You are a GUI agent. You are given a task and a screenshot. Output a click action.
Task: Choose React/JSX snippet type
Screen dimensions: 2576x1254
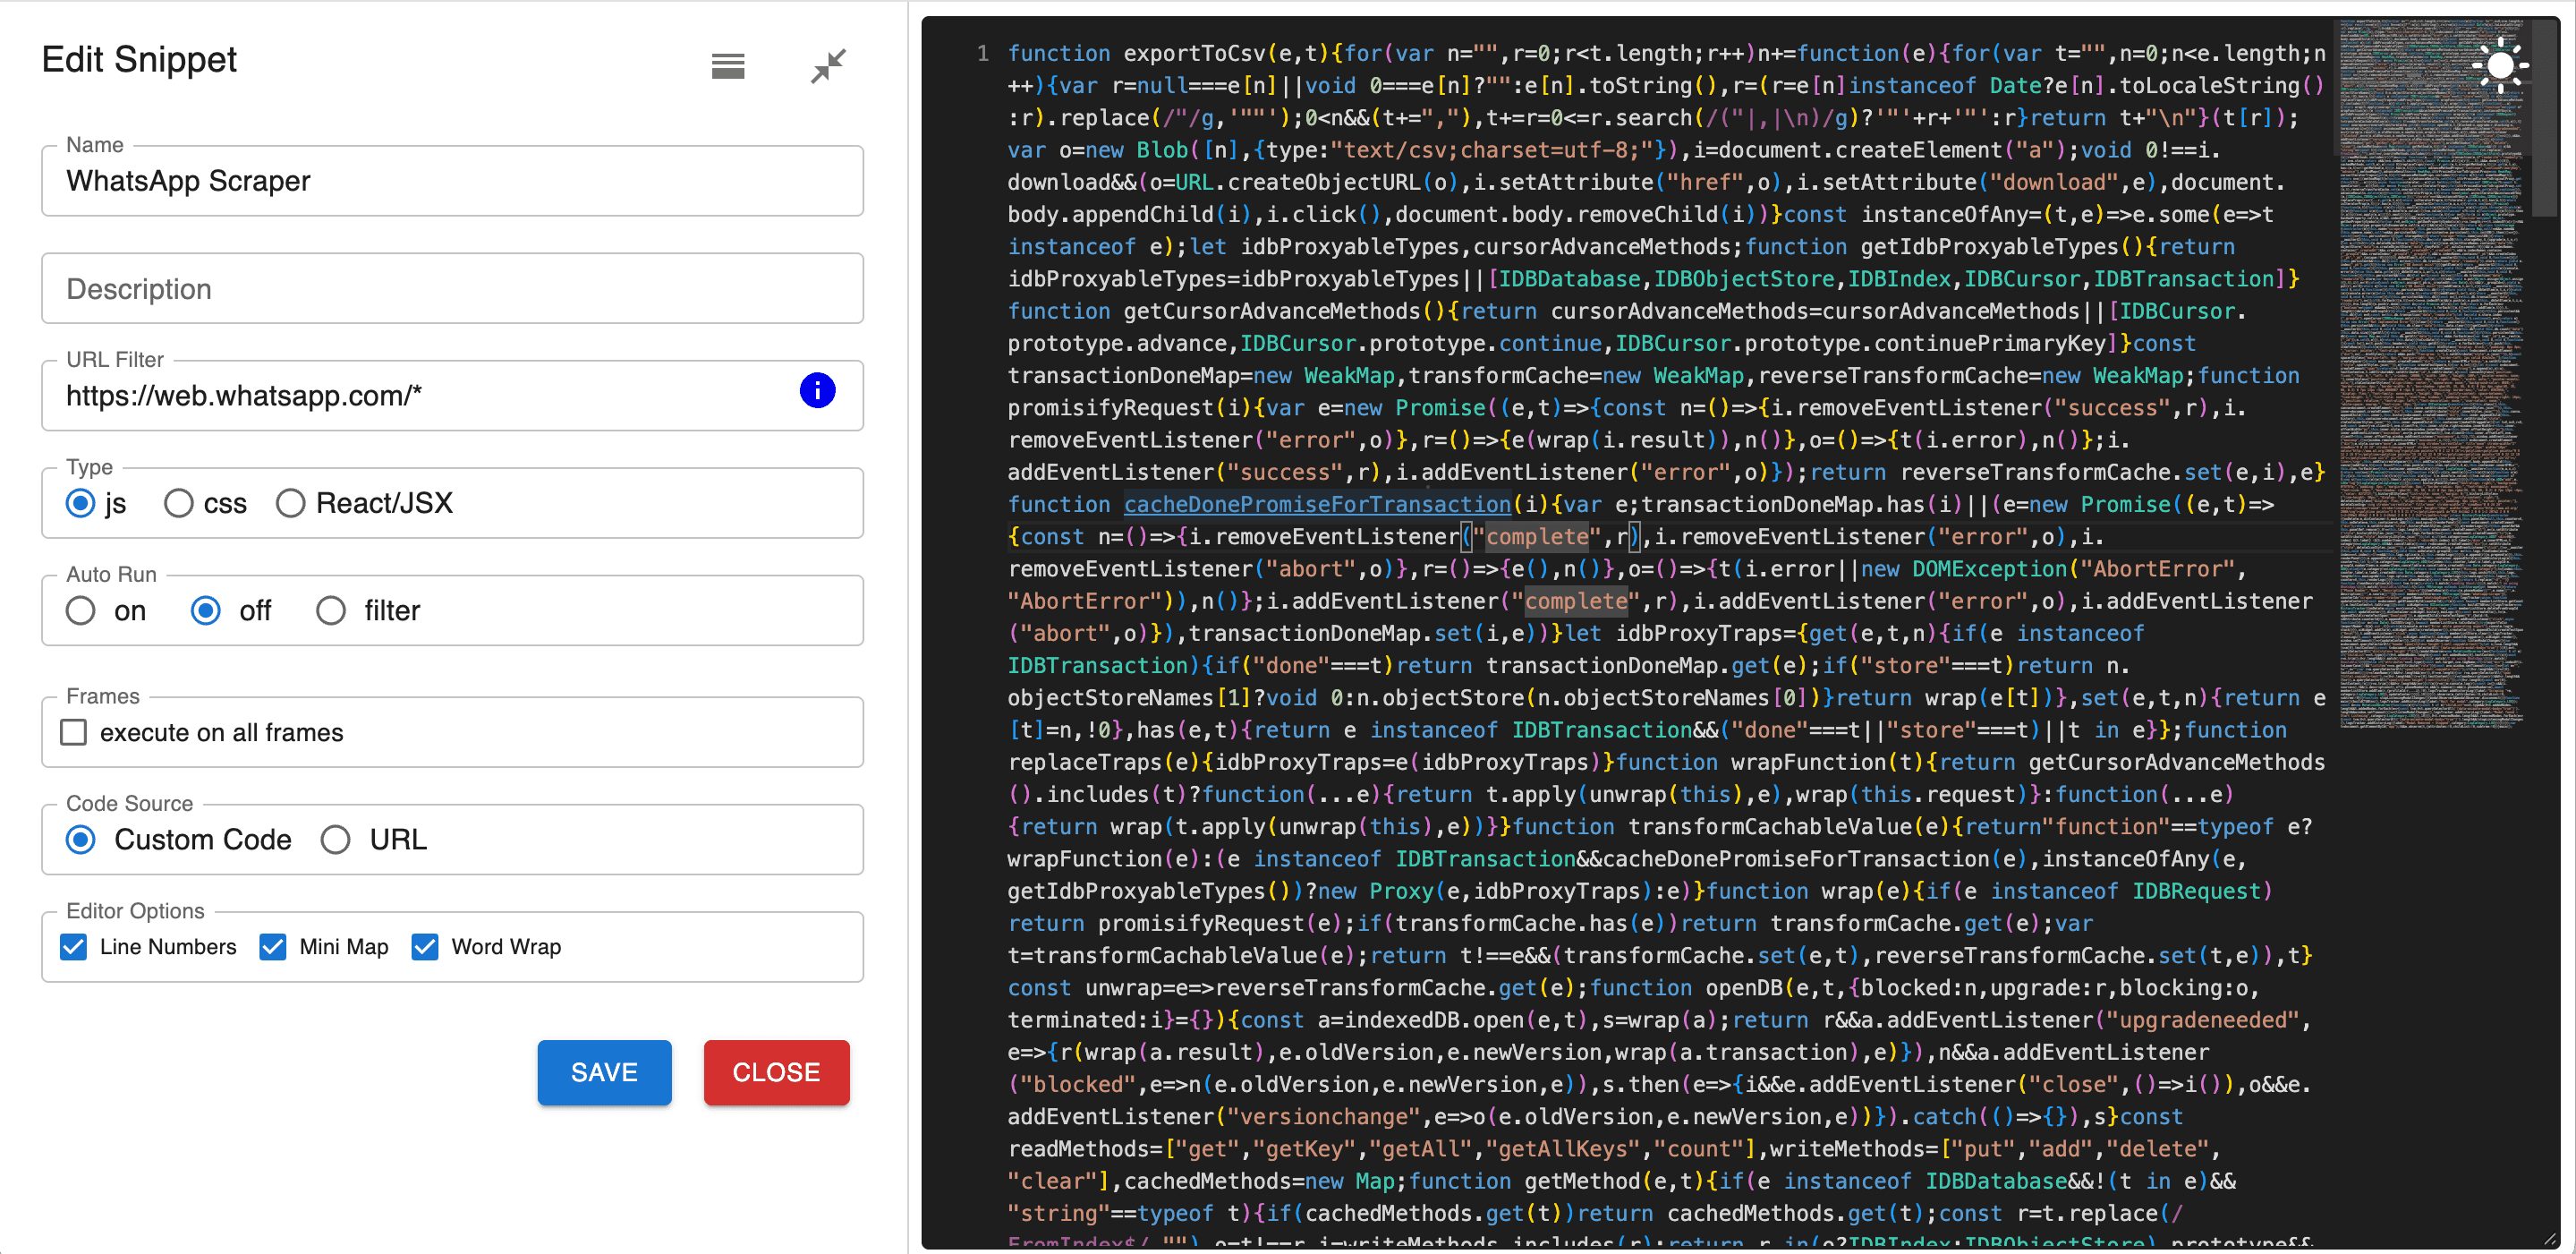click(x=291, y=503)
